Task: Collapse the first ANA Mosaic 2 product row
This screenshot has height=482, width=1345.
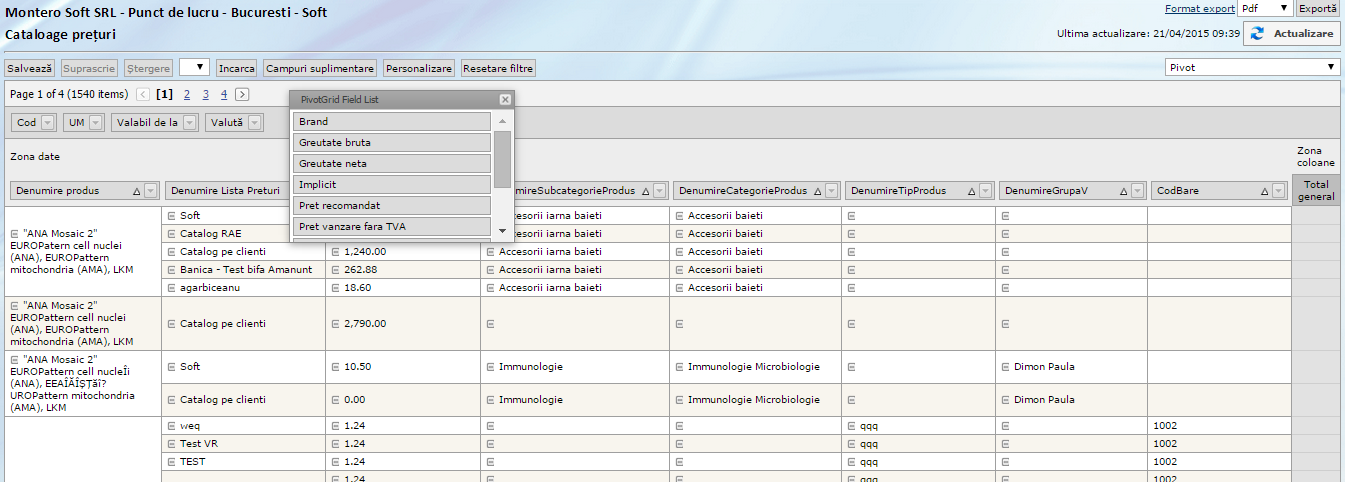Action: coord(12,234)
